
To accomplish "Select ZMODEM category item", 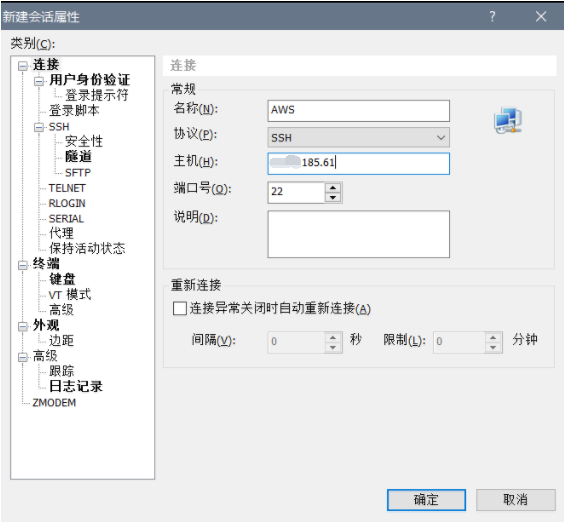I will [54, 403].
